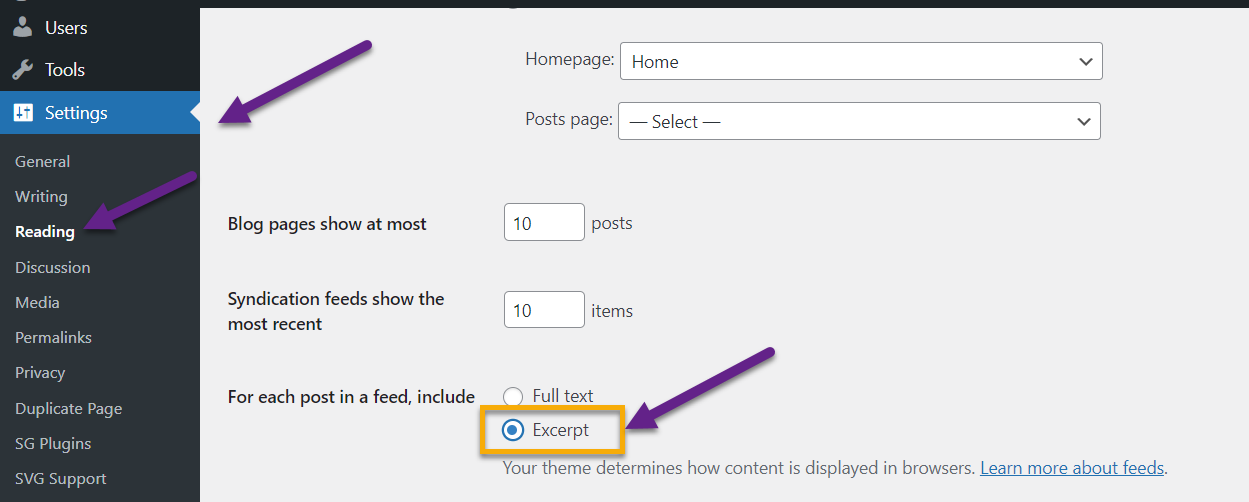Image resolution: width=1249 pixels, height=502 pixels.
Task: Click 'For each post in a feed, include' label
Action: coord(351,397)
